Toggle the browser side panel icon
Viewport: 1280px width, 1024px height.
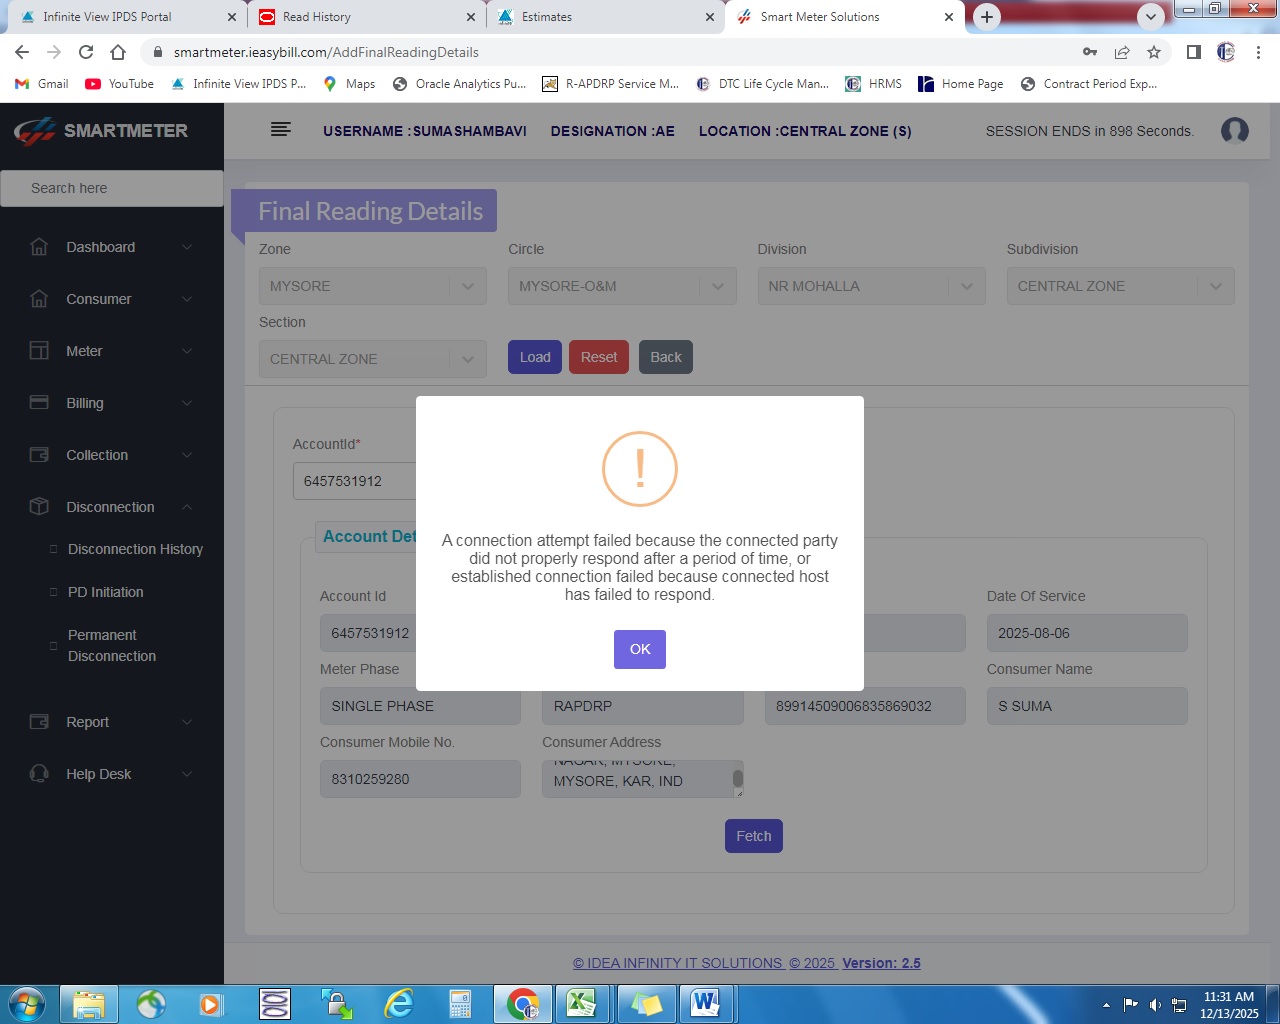[1194, 52]
